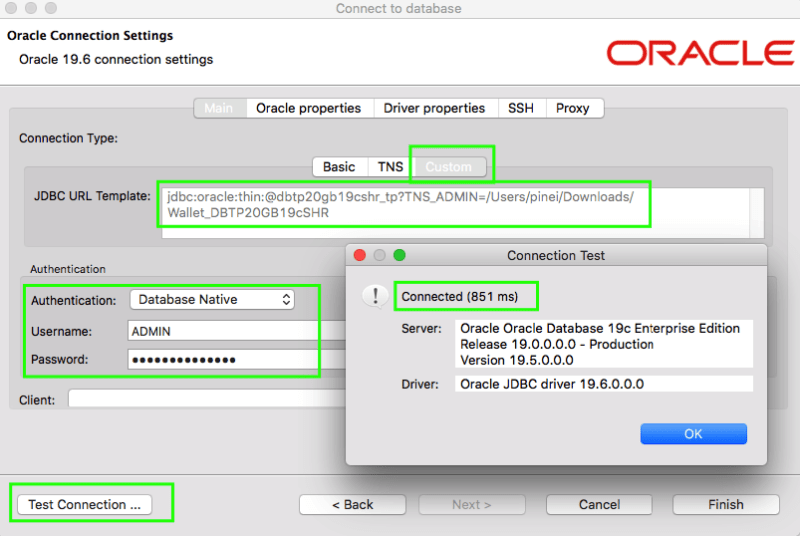Click the 'Connection Test' dialog title

pos(556,255)
